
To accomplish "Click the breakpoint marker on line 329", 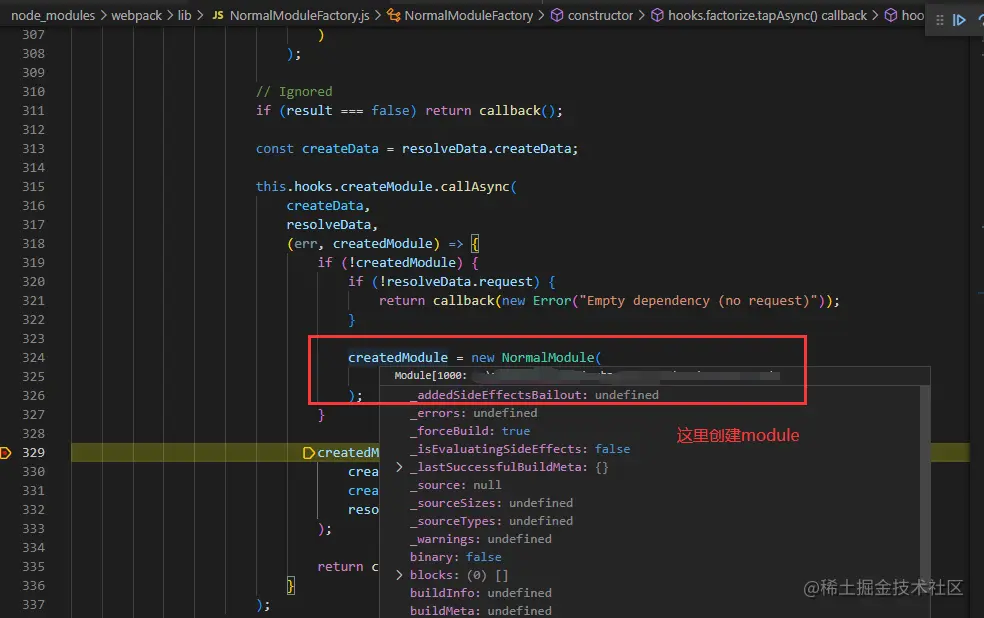I will [x=6, y=452].
